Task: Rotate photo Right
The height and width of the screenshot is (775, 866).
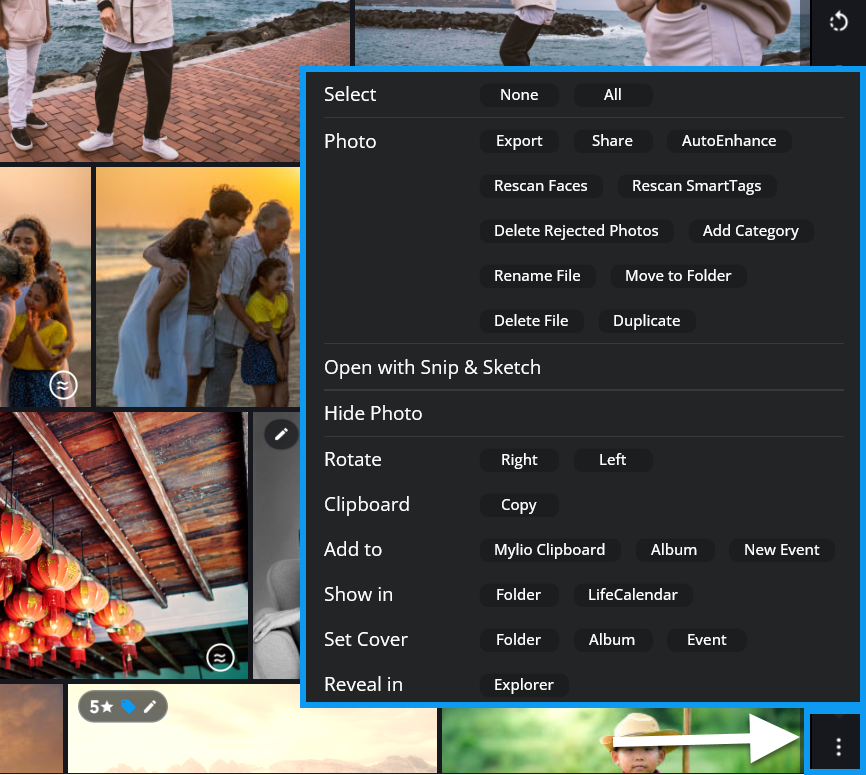Action: (x=519, y=460)
